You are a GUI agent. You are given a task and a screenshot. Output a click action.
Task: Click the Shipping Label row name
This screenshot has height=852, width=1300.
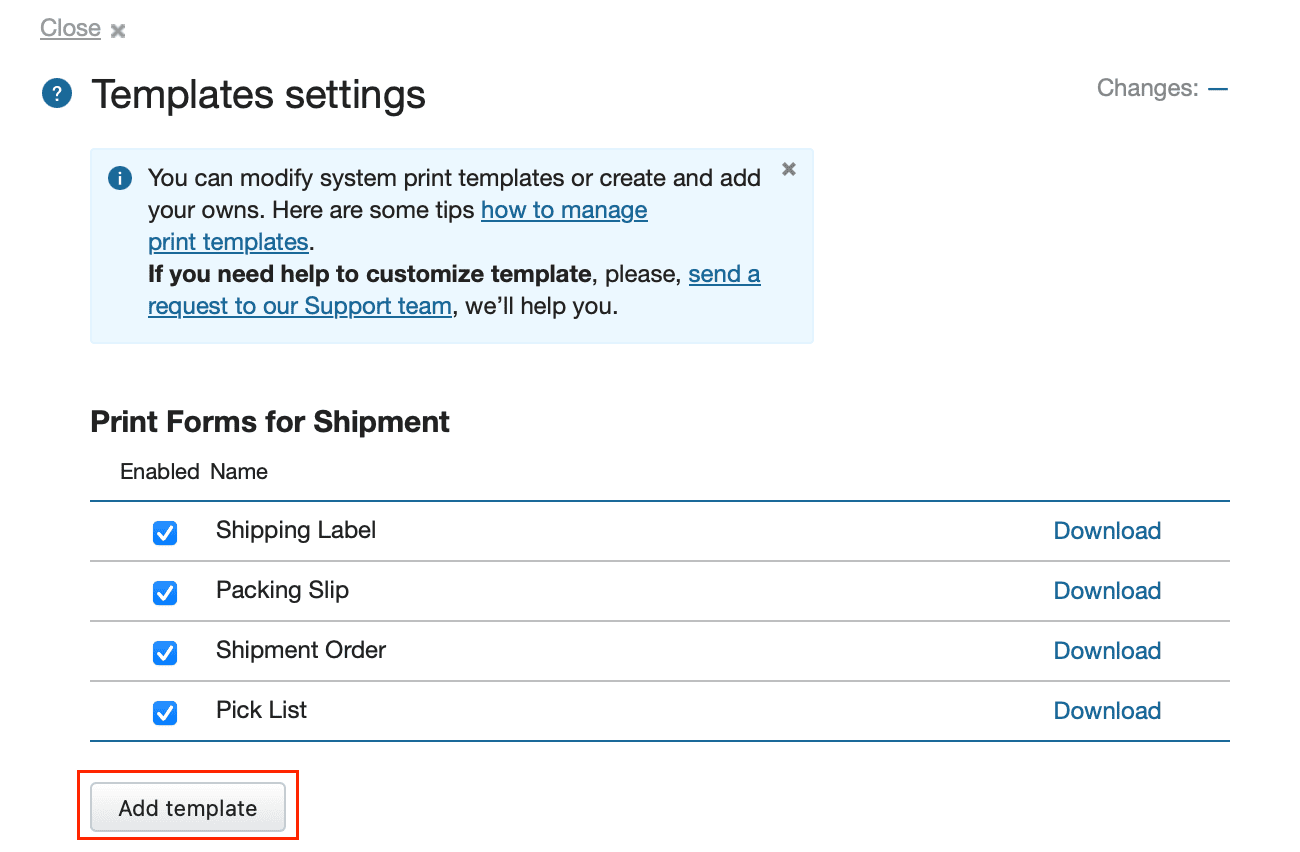[x=296, y=530]
